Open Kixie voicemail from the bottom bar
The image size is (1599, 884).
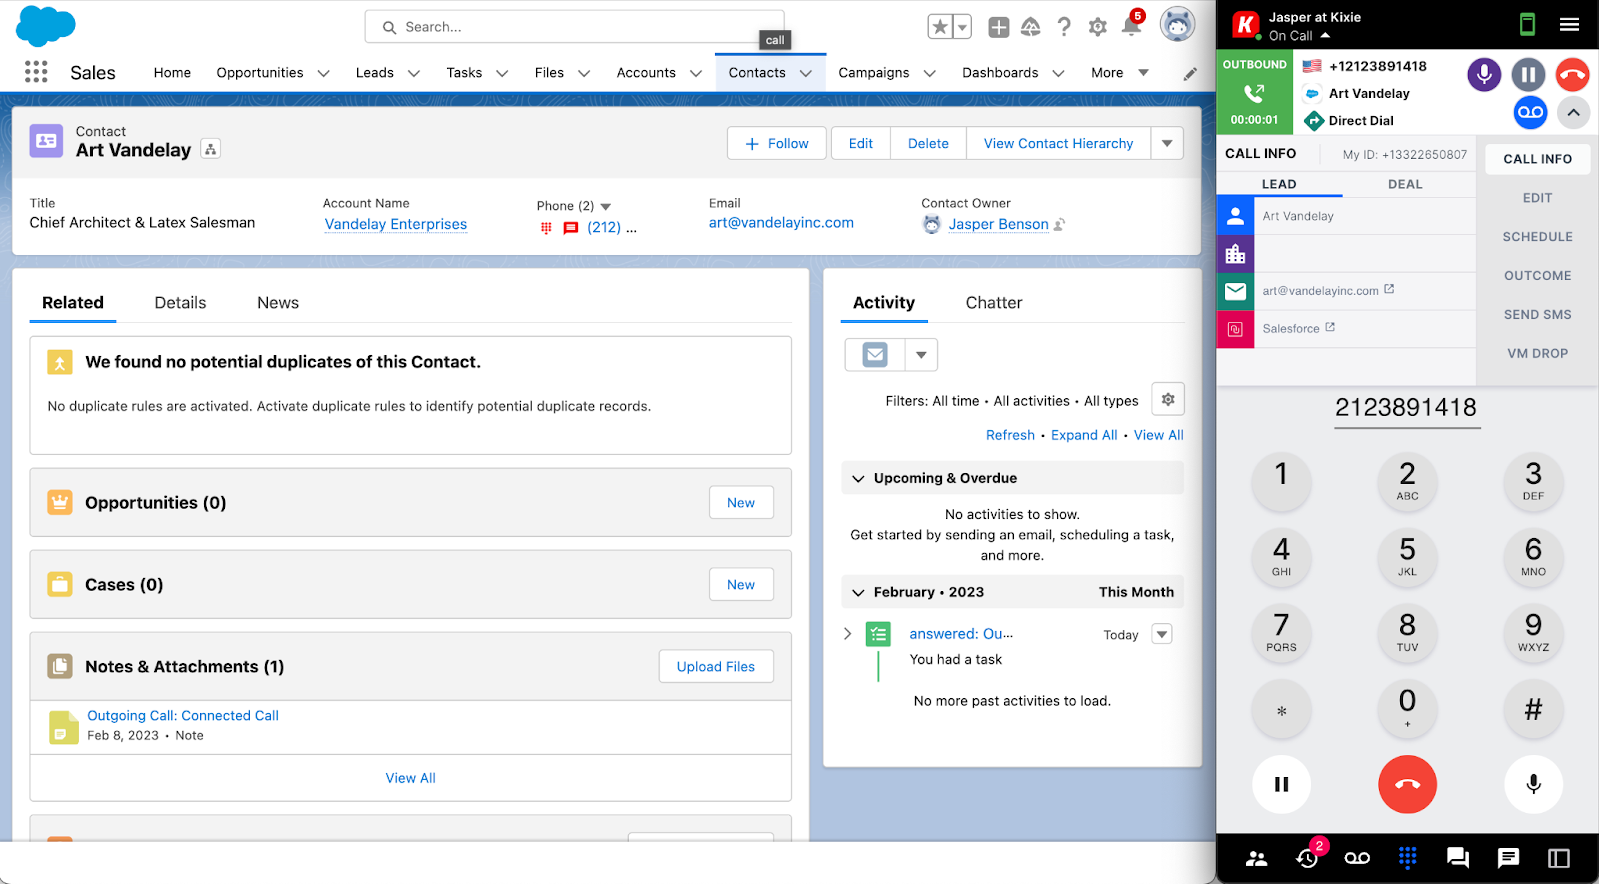pos(1357,858)
